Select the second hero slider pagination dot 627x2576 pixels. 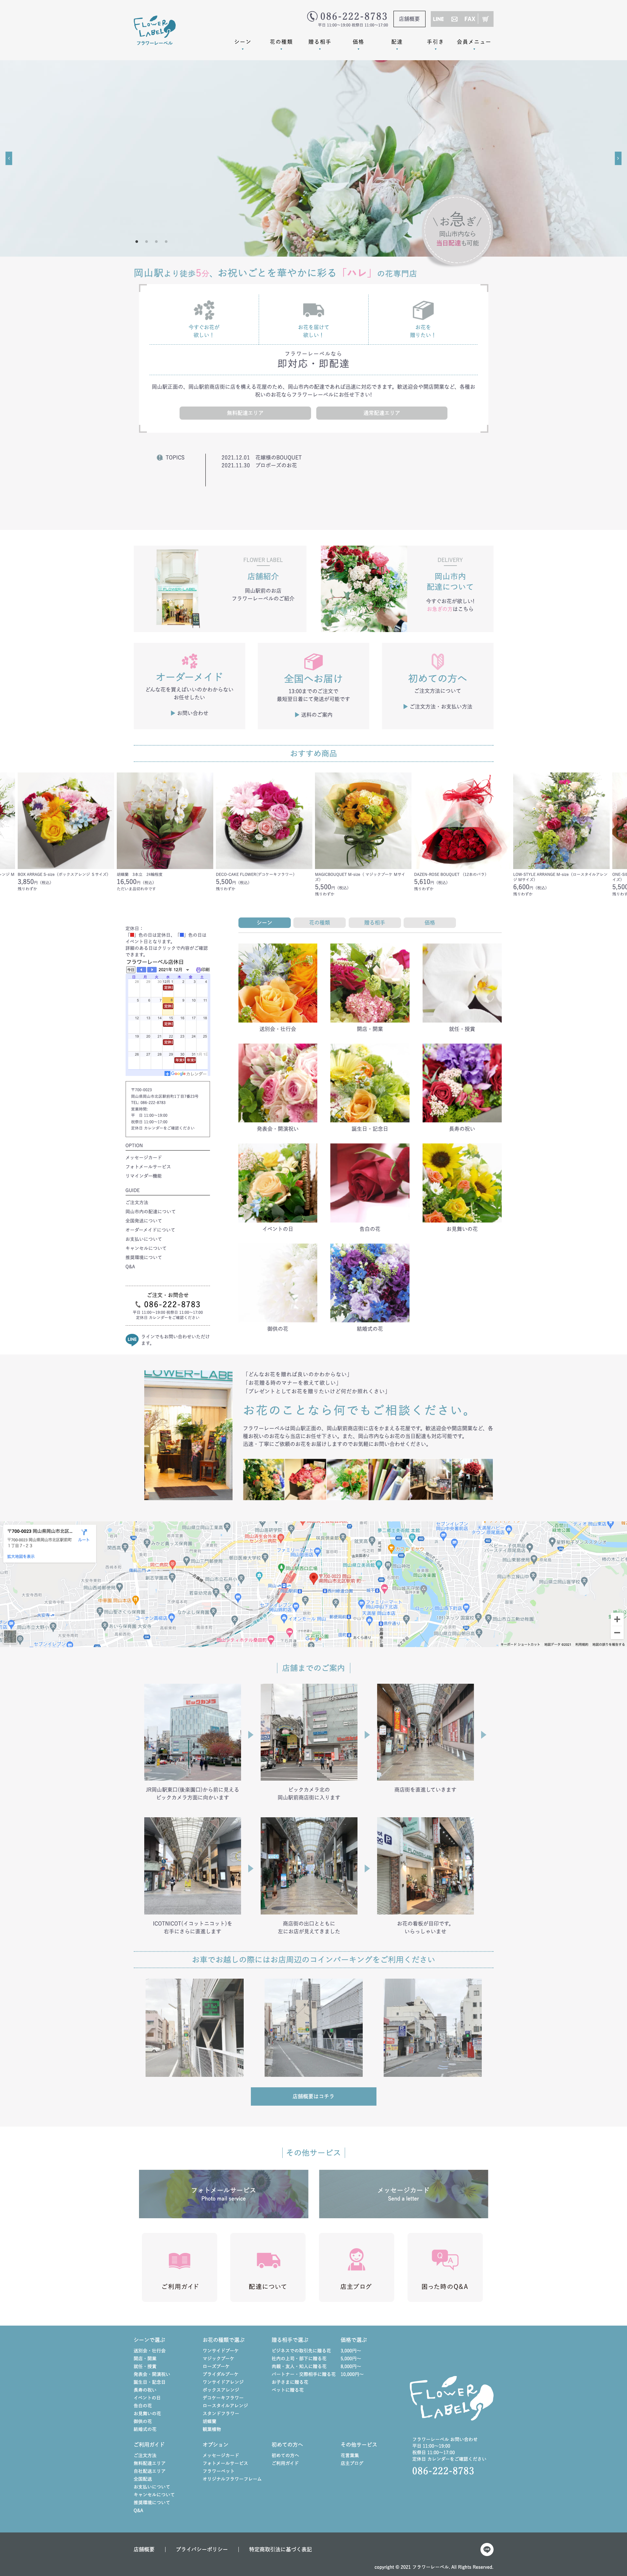146,241
